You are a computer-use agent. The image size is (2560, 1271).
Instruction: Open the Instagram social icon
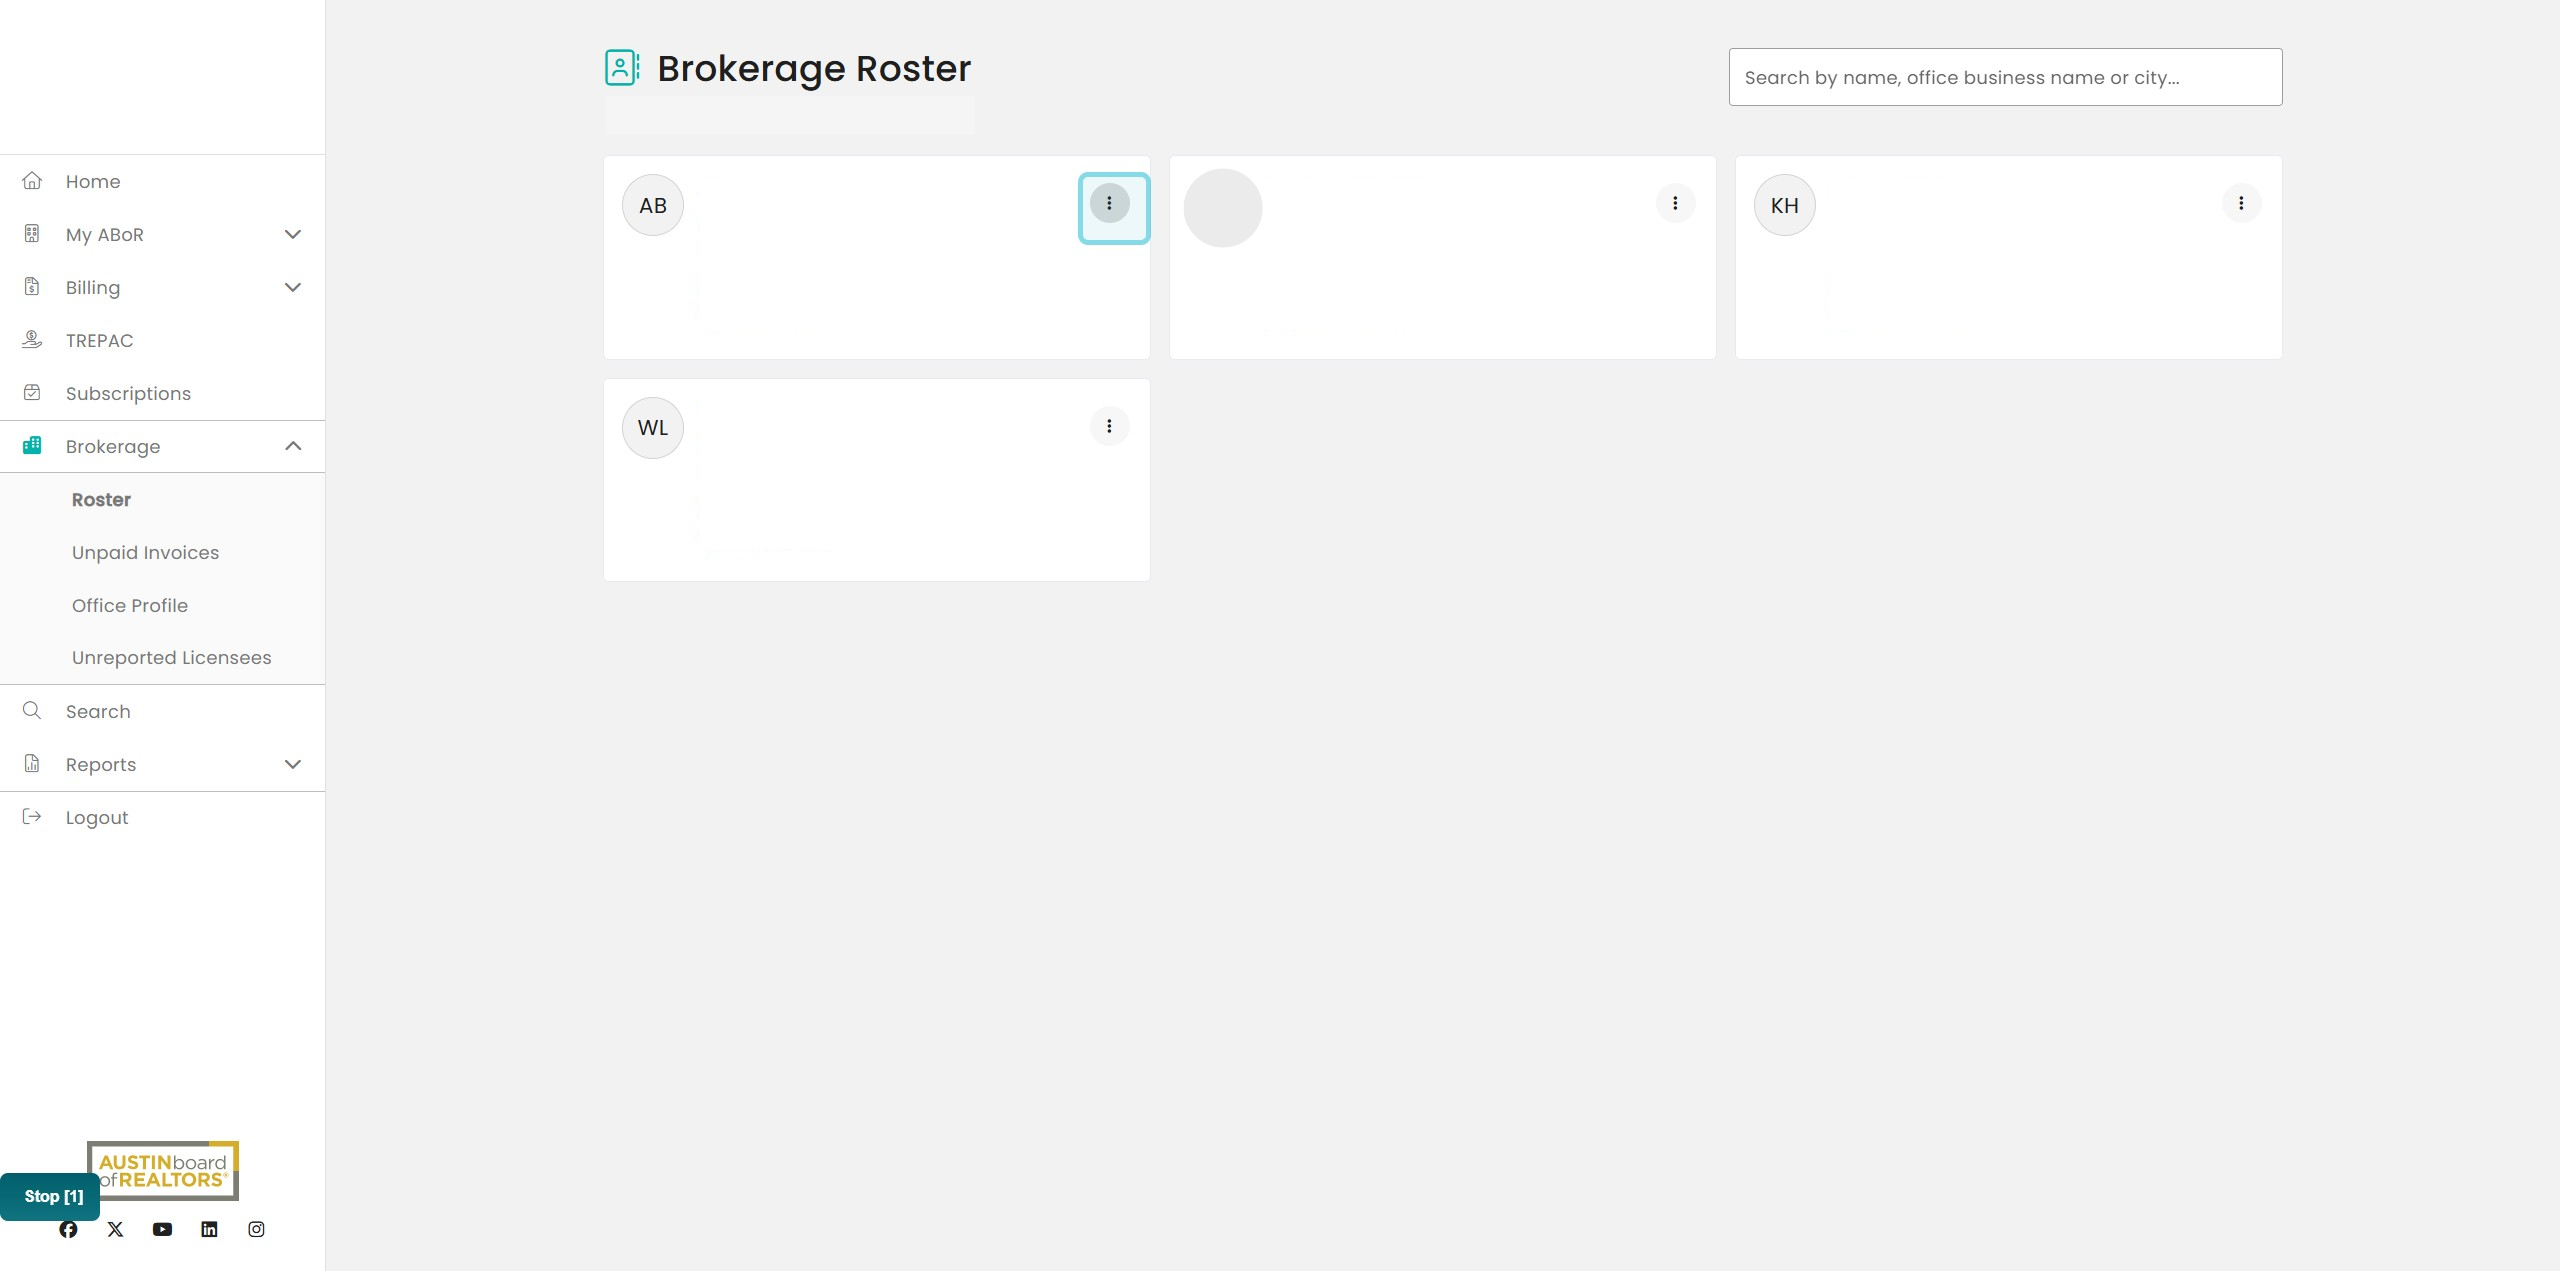coord(256,1229)
